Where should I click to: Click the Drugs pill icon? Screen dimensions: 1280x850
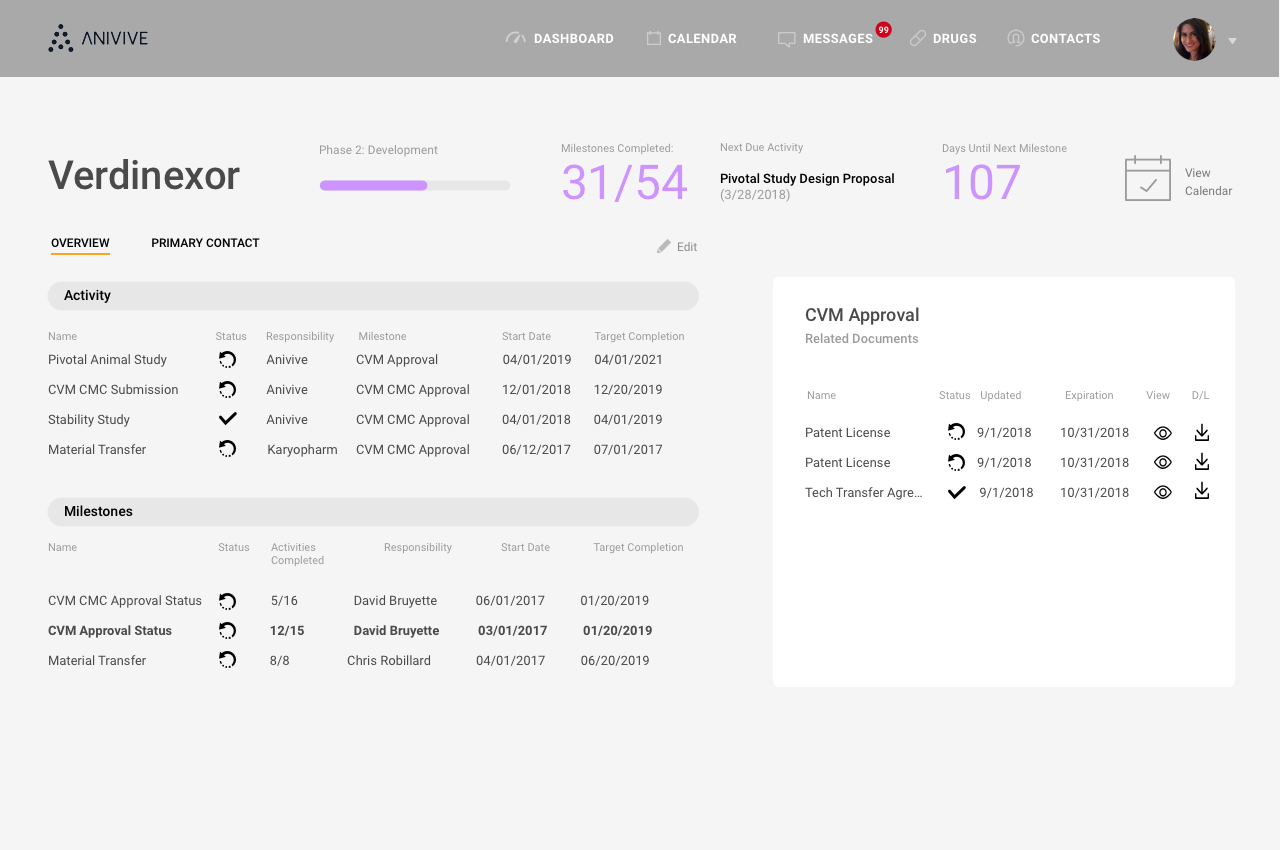[918, 38]
